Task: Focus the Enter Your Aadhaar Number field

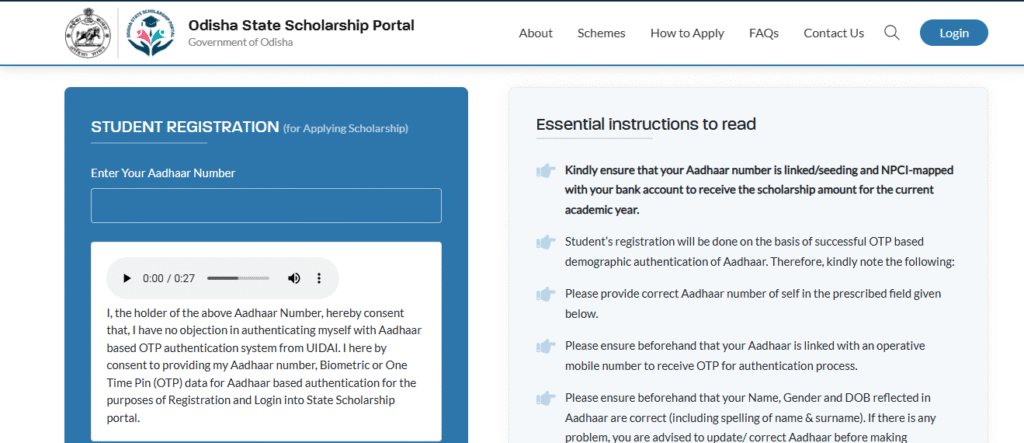Action: (266, 206)
